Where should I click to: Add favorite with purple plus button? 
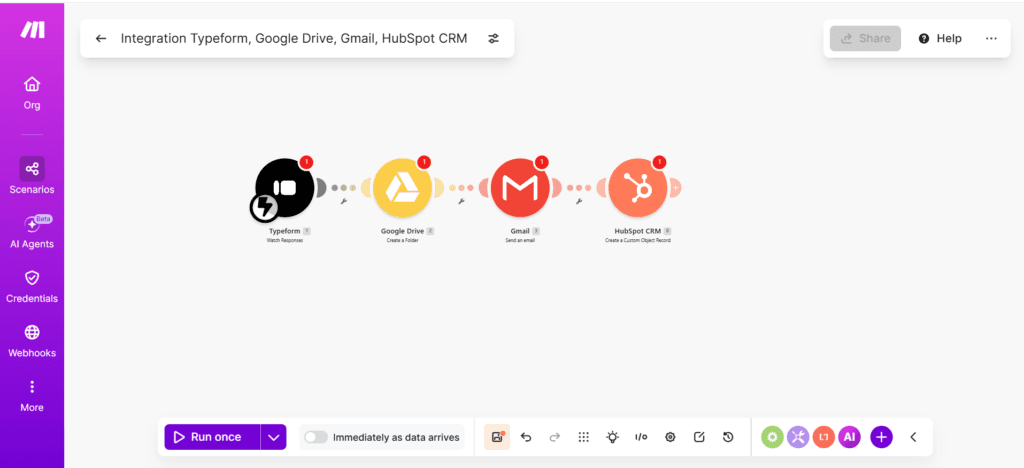click(x=882, y=437)
